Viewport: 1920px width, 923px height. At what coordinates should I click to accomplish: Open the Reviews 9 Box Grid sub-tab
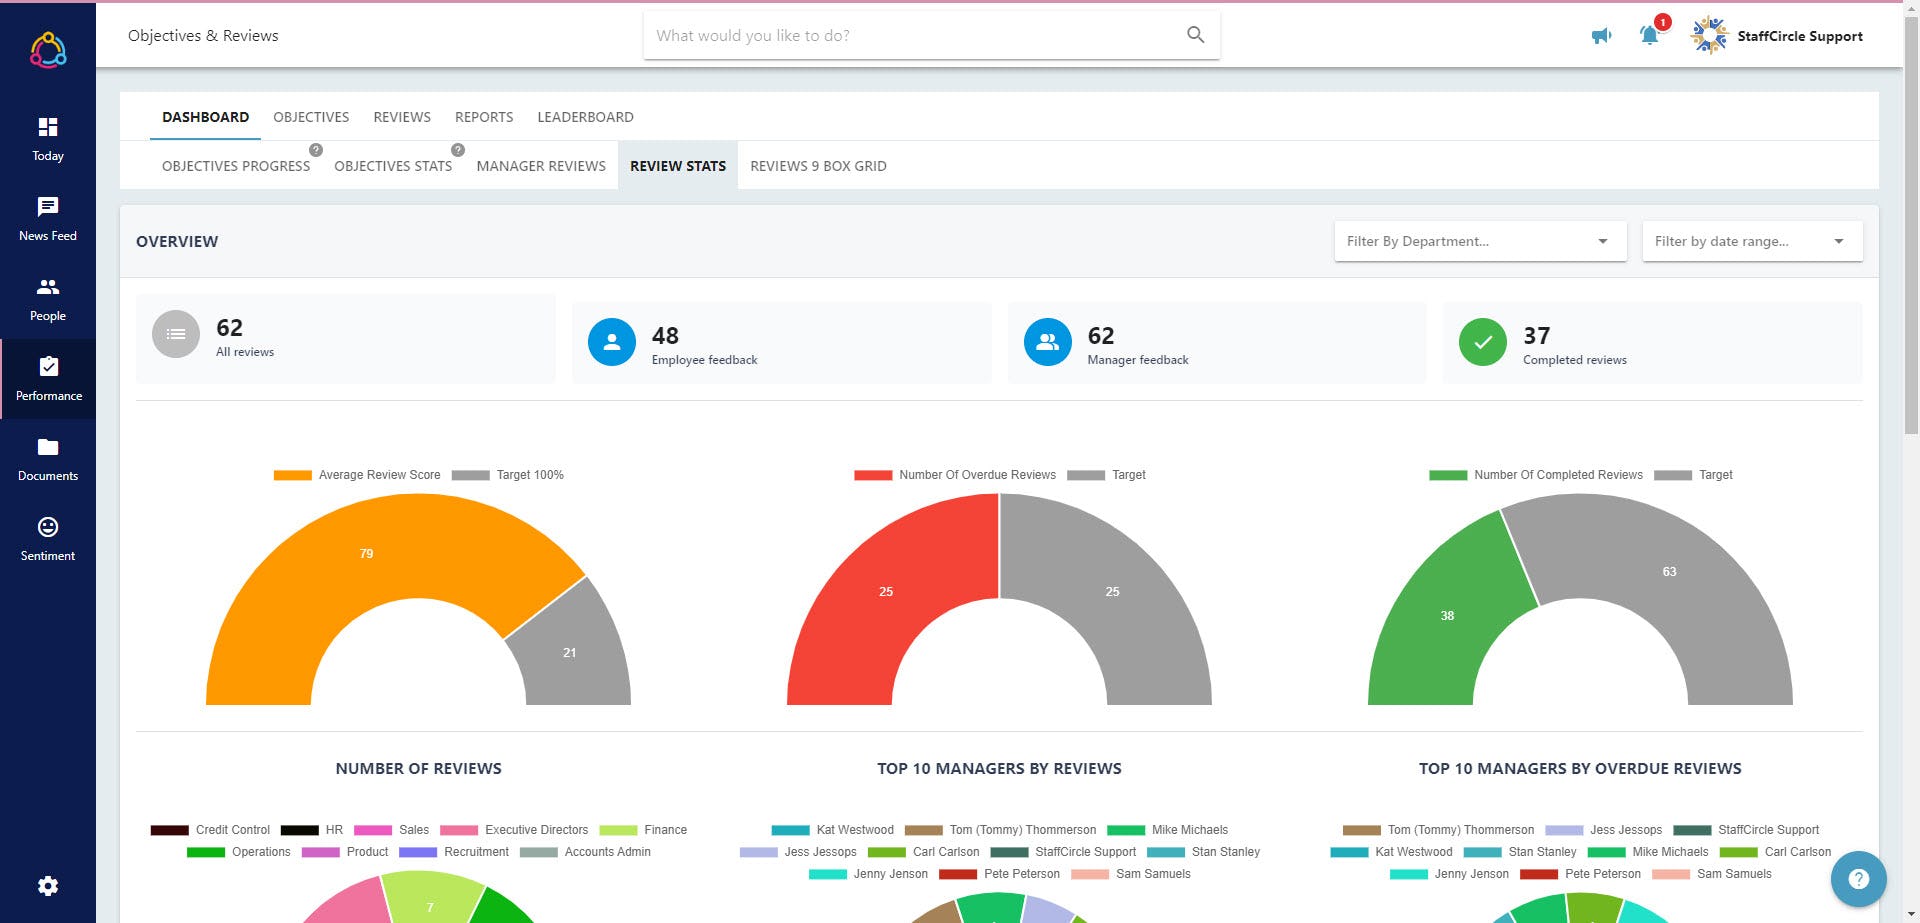click(x=818, y=166)
